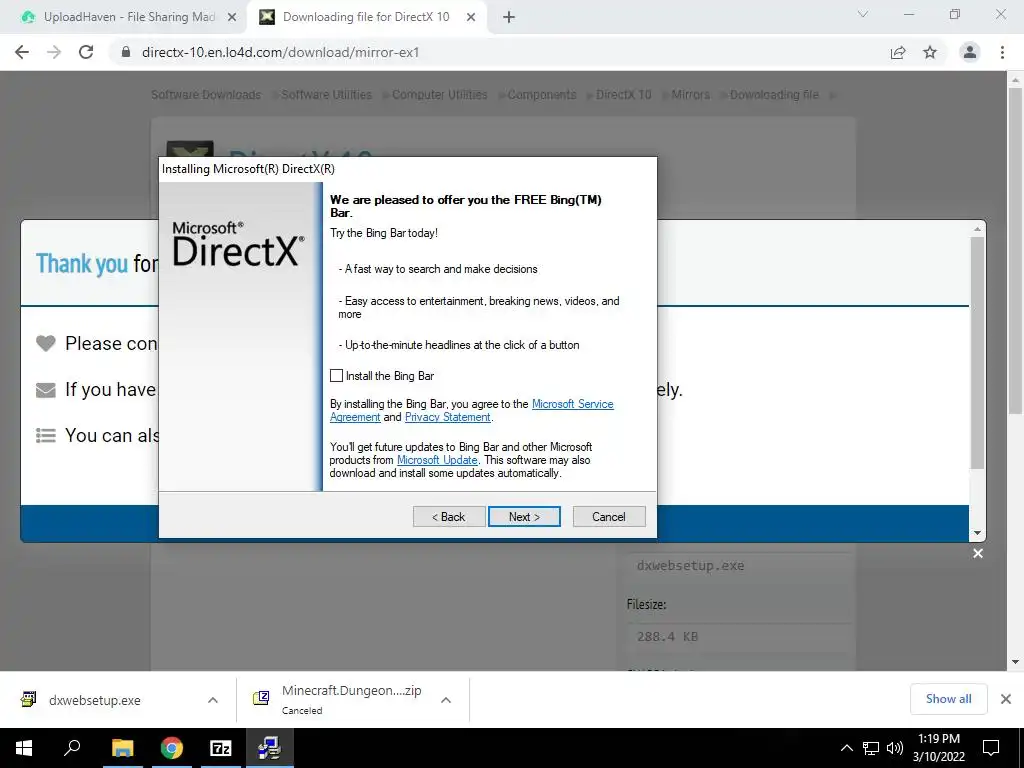This screenshot has height=768, width=1024.
Task: Click the dxwebsetup.exe filename text on page
Action: click(x=690, y=566)
